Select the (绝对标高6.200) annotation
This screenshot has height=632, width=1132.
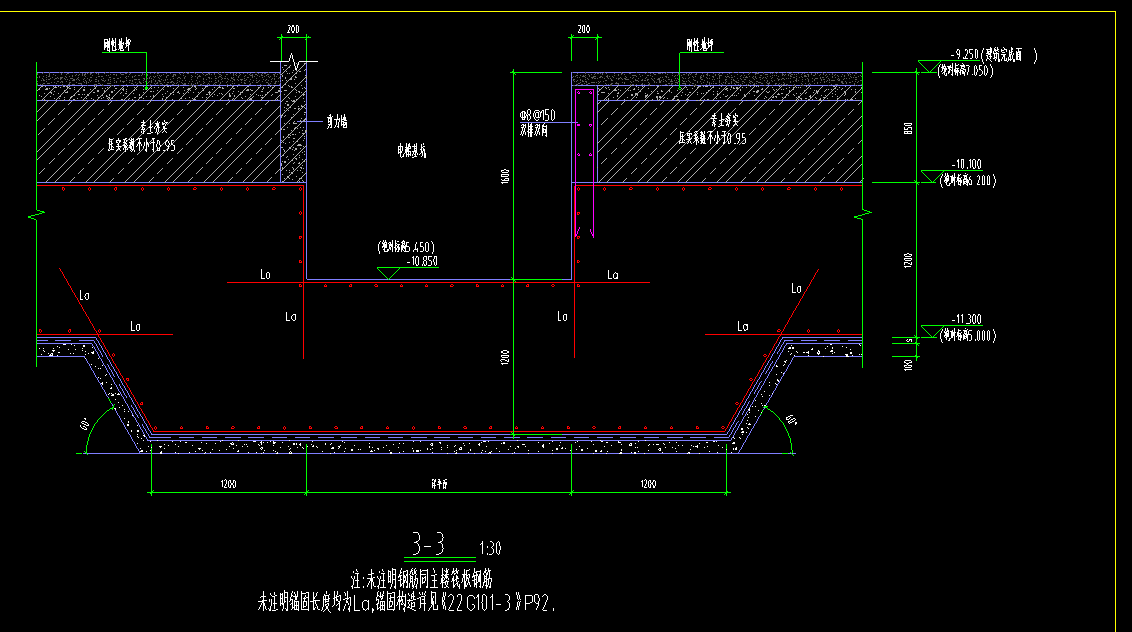click(968, 181)
